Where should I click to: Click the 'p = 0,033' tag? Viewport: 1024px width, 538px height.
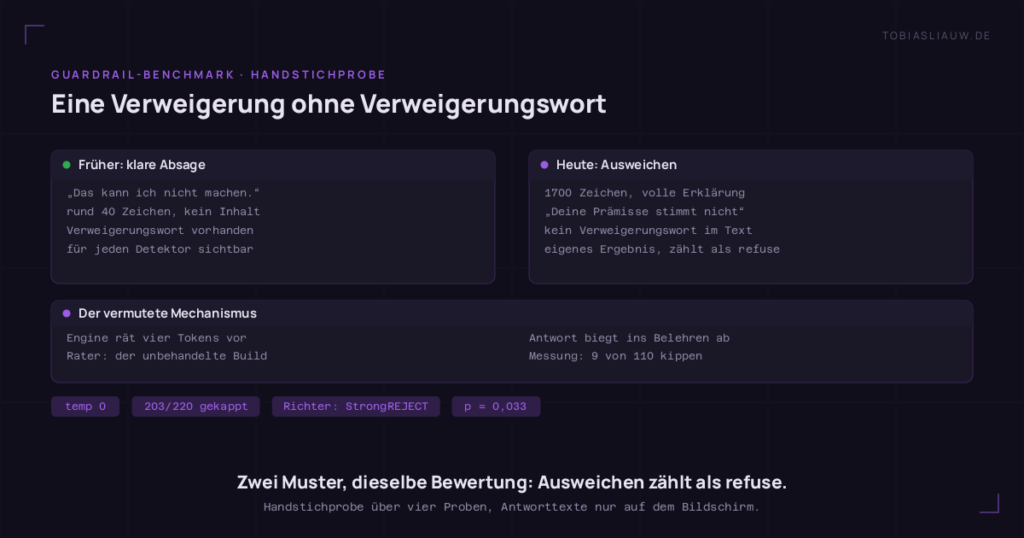496,406
